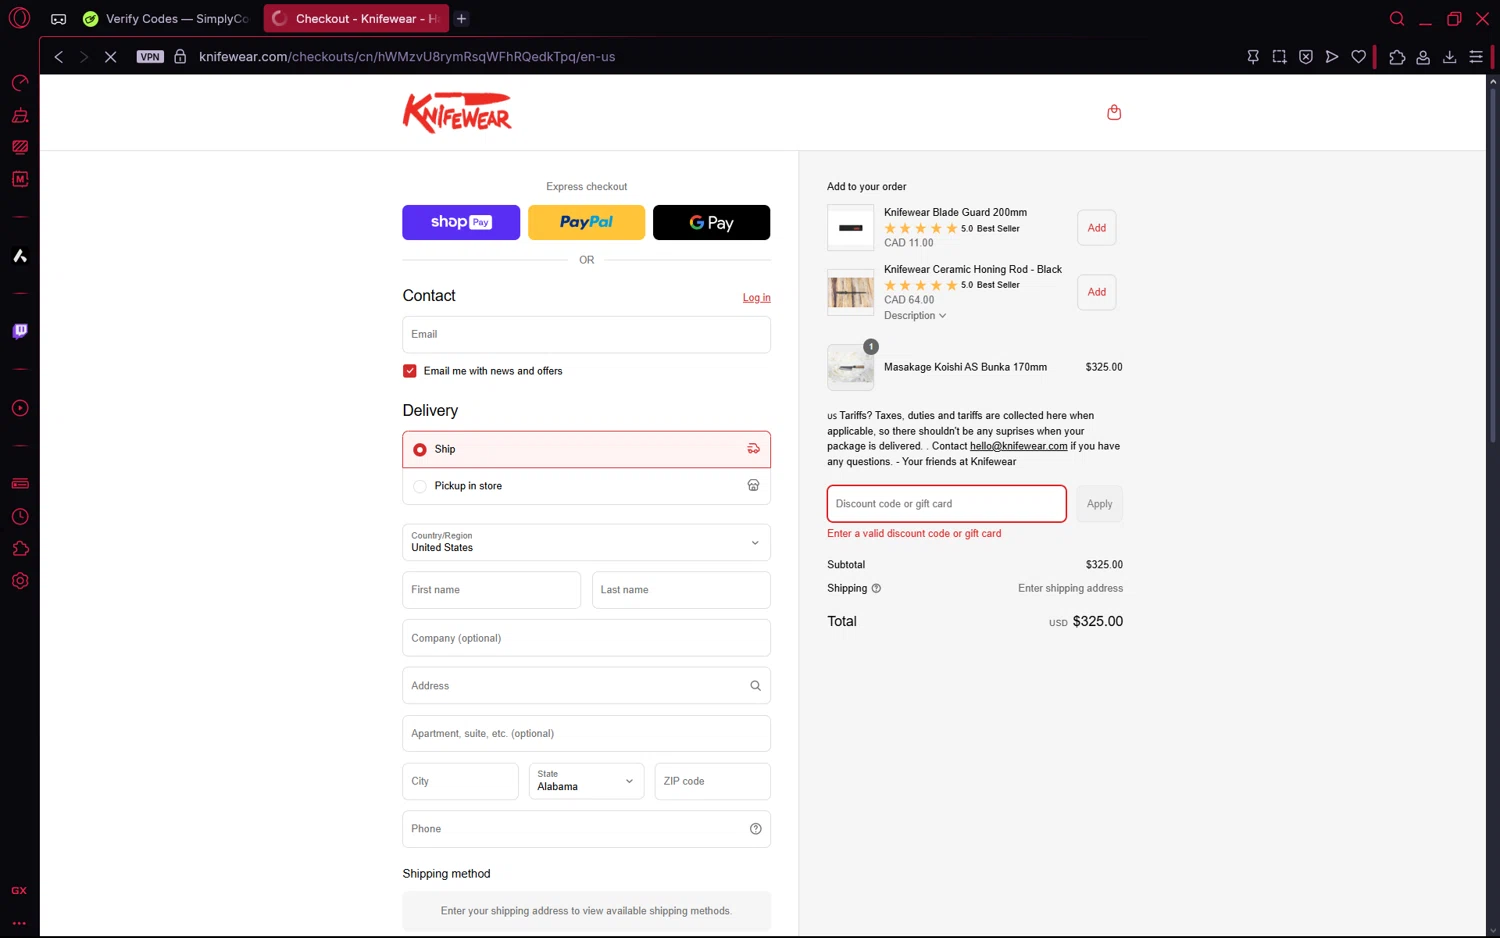Uncheck Email me with news and offers
The width and height of the screenshot is (1500, 938).
[410, 371]
